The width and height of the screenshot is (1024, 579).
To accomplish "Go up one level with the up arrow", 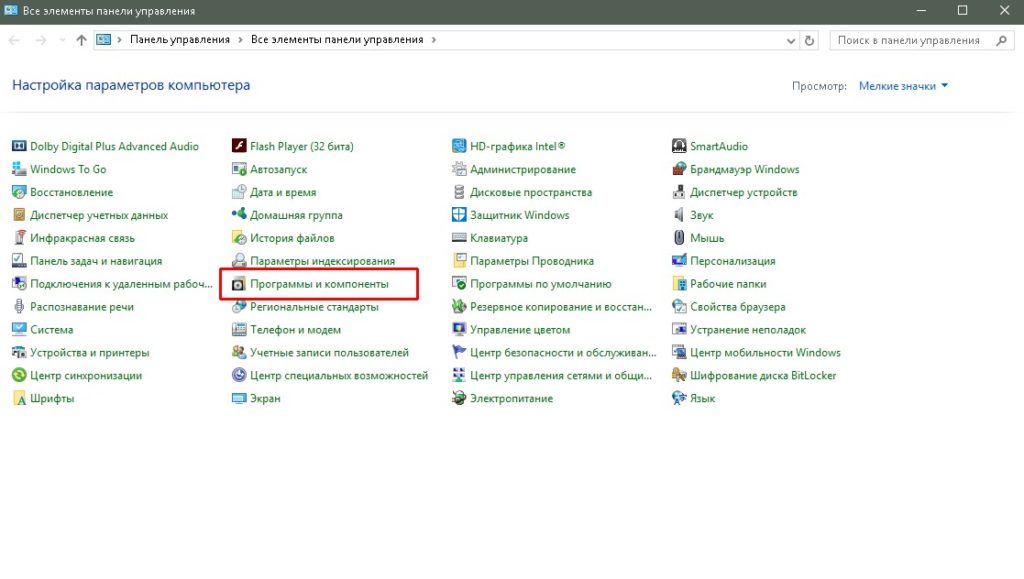I will tap(81, 40).
